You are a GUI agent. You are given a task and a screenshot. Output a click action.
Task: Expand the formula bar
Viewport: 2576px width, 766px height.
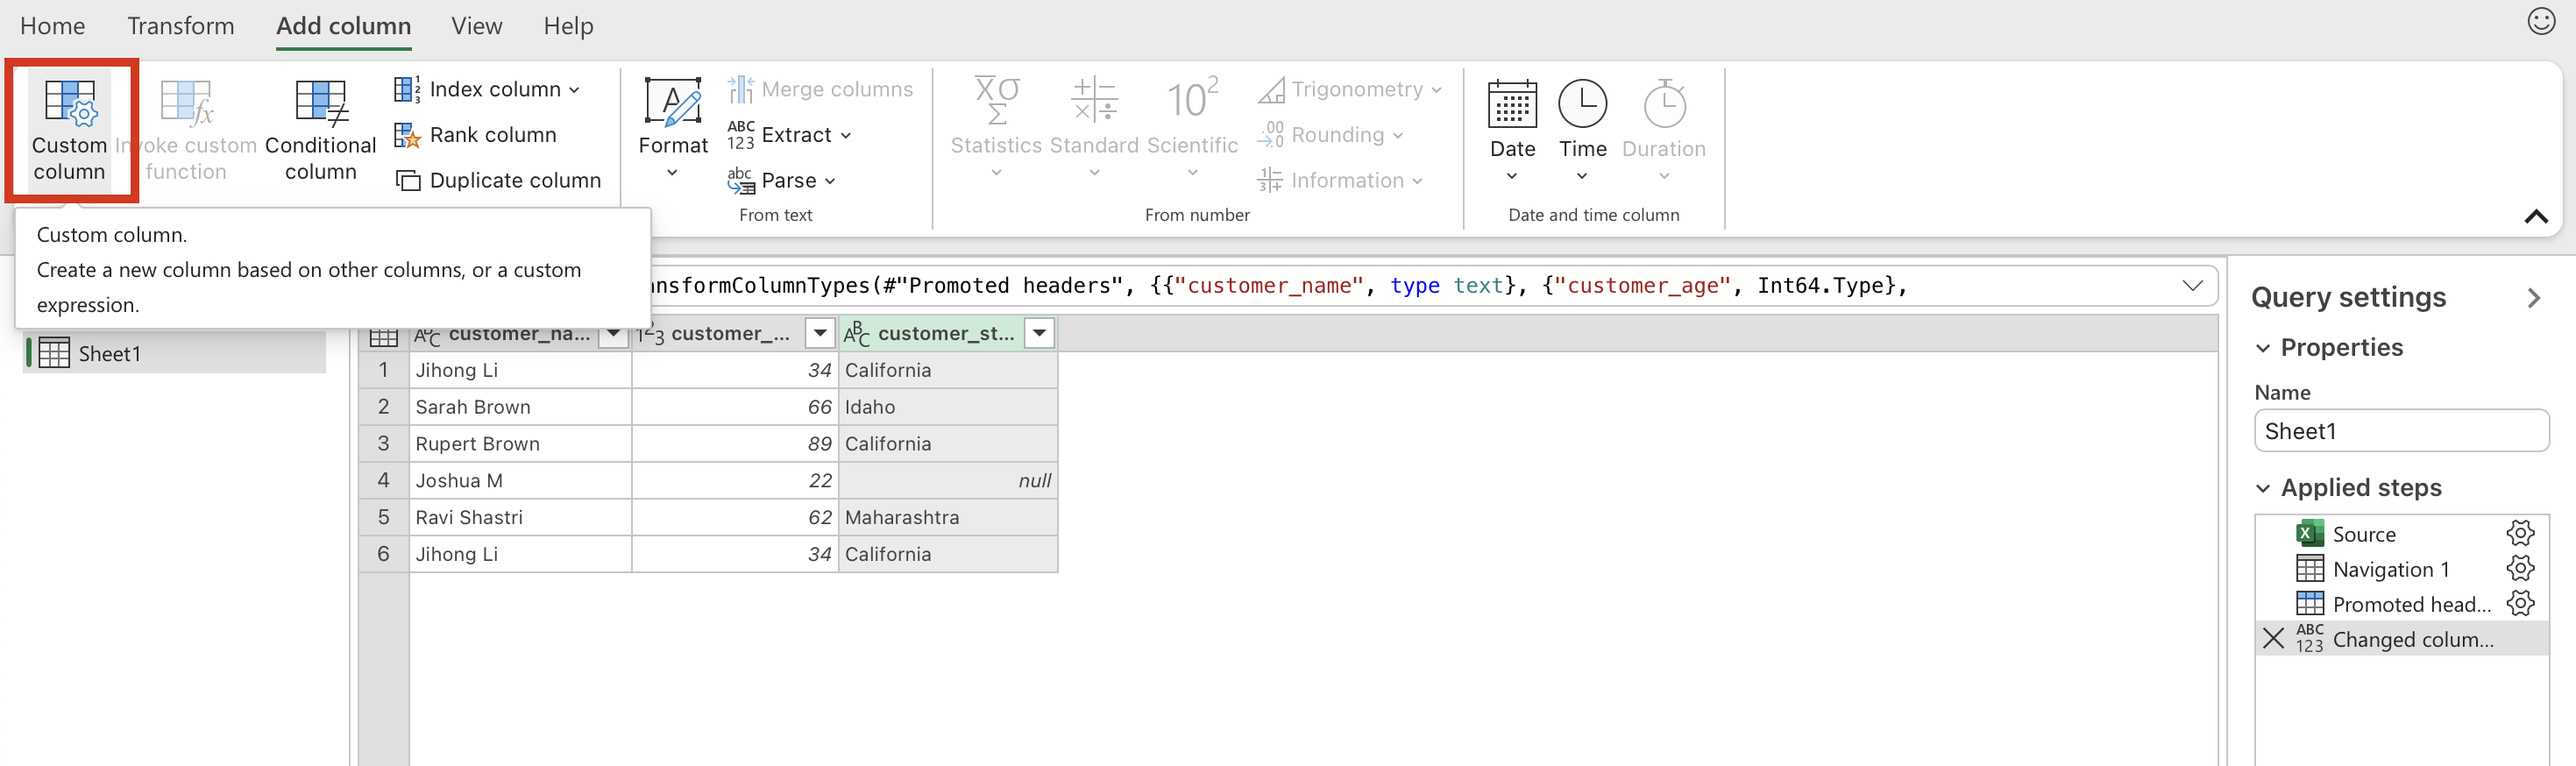tap(2192, 286)
